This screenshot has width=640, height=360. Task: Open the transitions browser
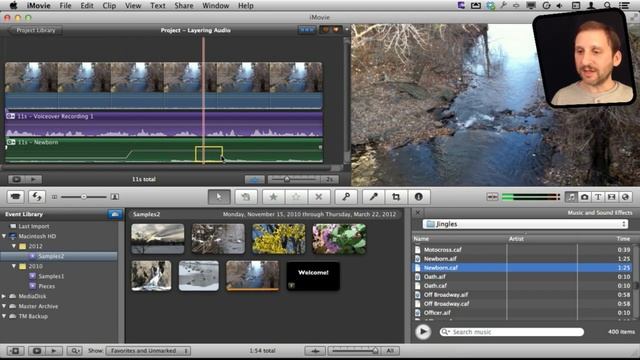(x=611, y=197)
